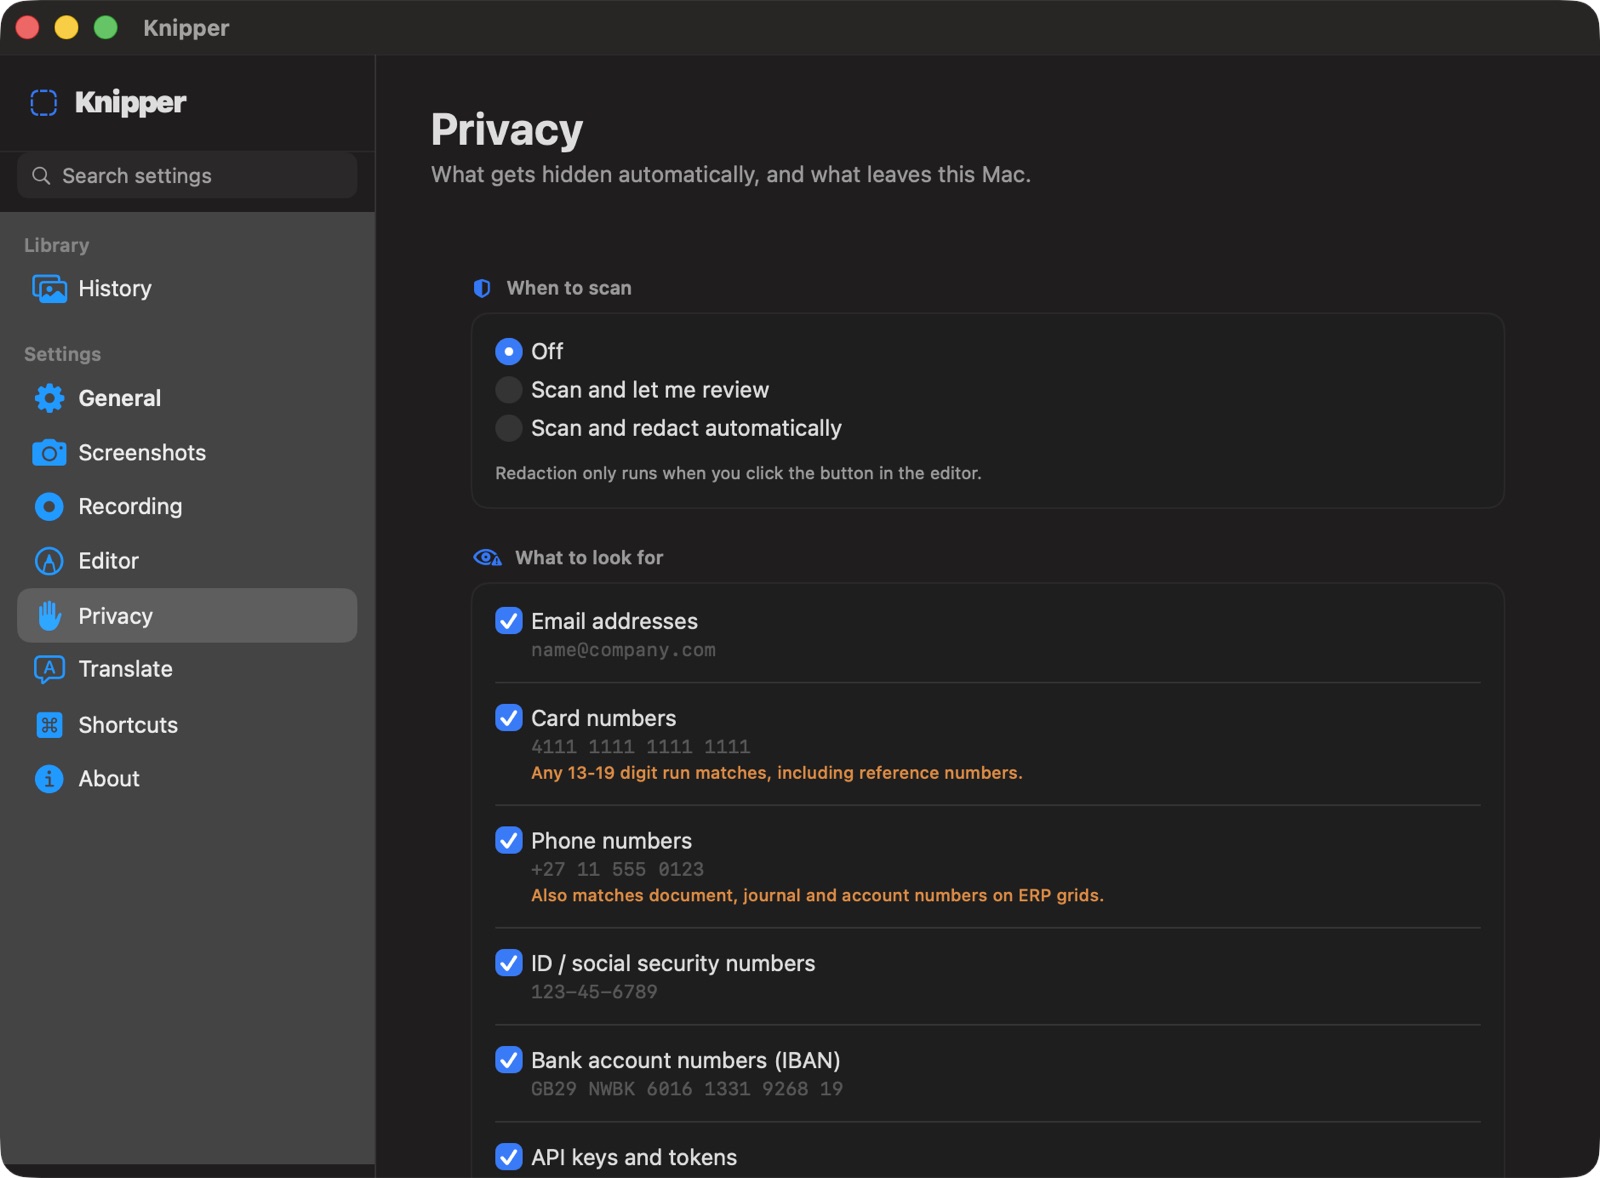Click the 123-45-6789 example text
This screenshot has width=1600, height=1178.
(594, 992)
